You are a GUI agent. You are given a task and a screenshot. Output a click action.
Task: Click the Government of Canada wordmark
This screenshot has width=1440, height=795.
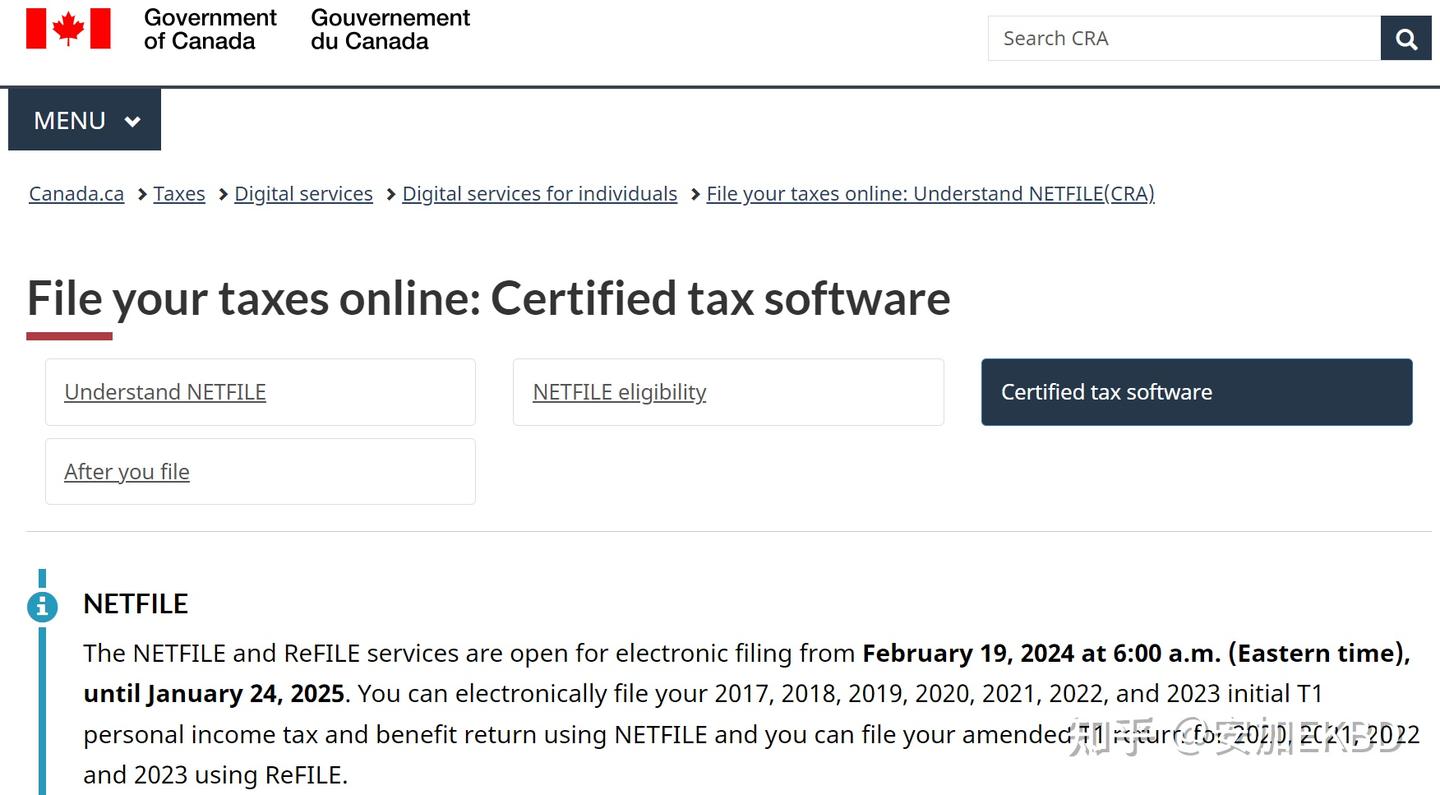pyautogui.click(x=210, y=29)
